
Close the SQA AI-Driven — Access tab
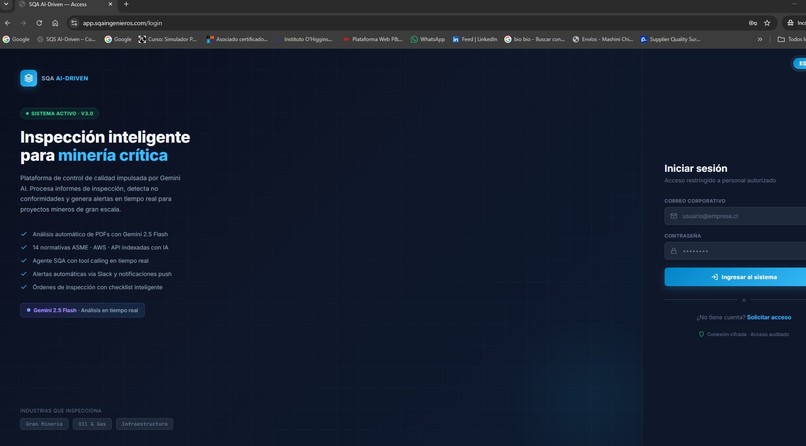111,4
